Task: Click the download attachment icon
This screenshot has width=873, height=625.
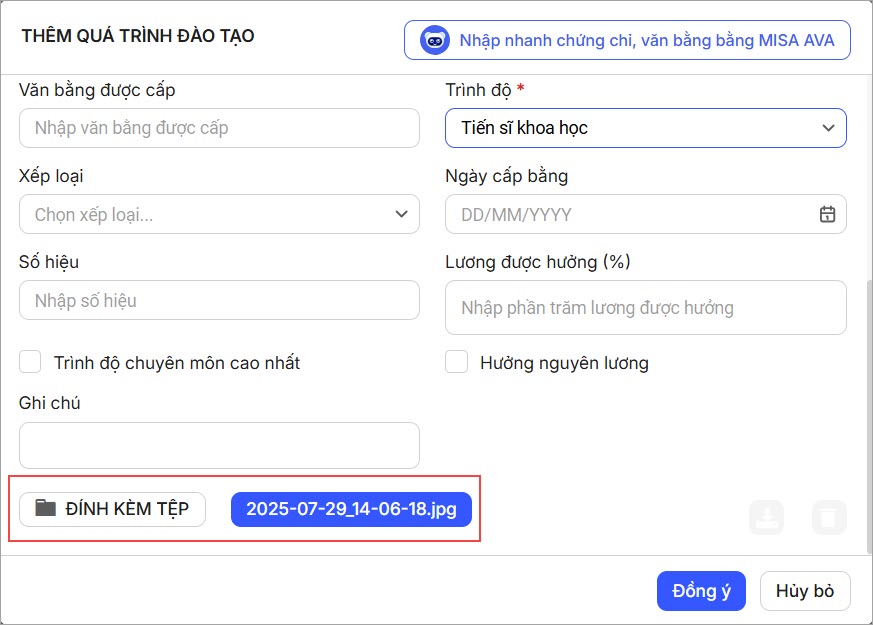Action: pos(767,517)
